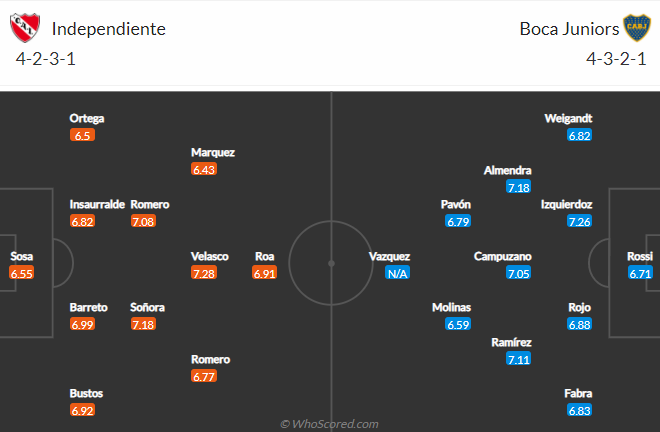
Task: Click the Boca Juniors club crest icon
Action: coord(636,28)
